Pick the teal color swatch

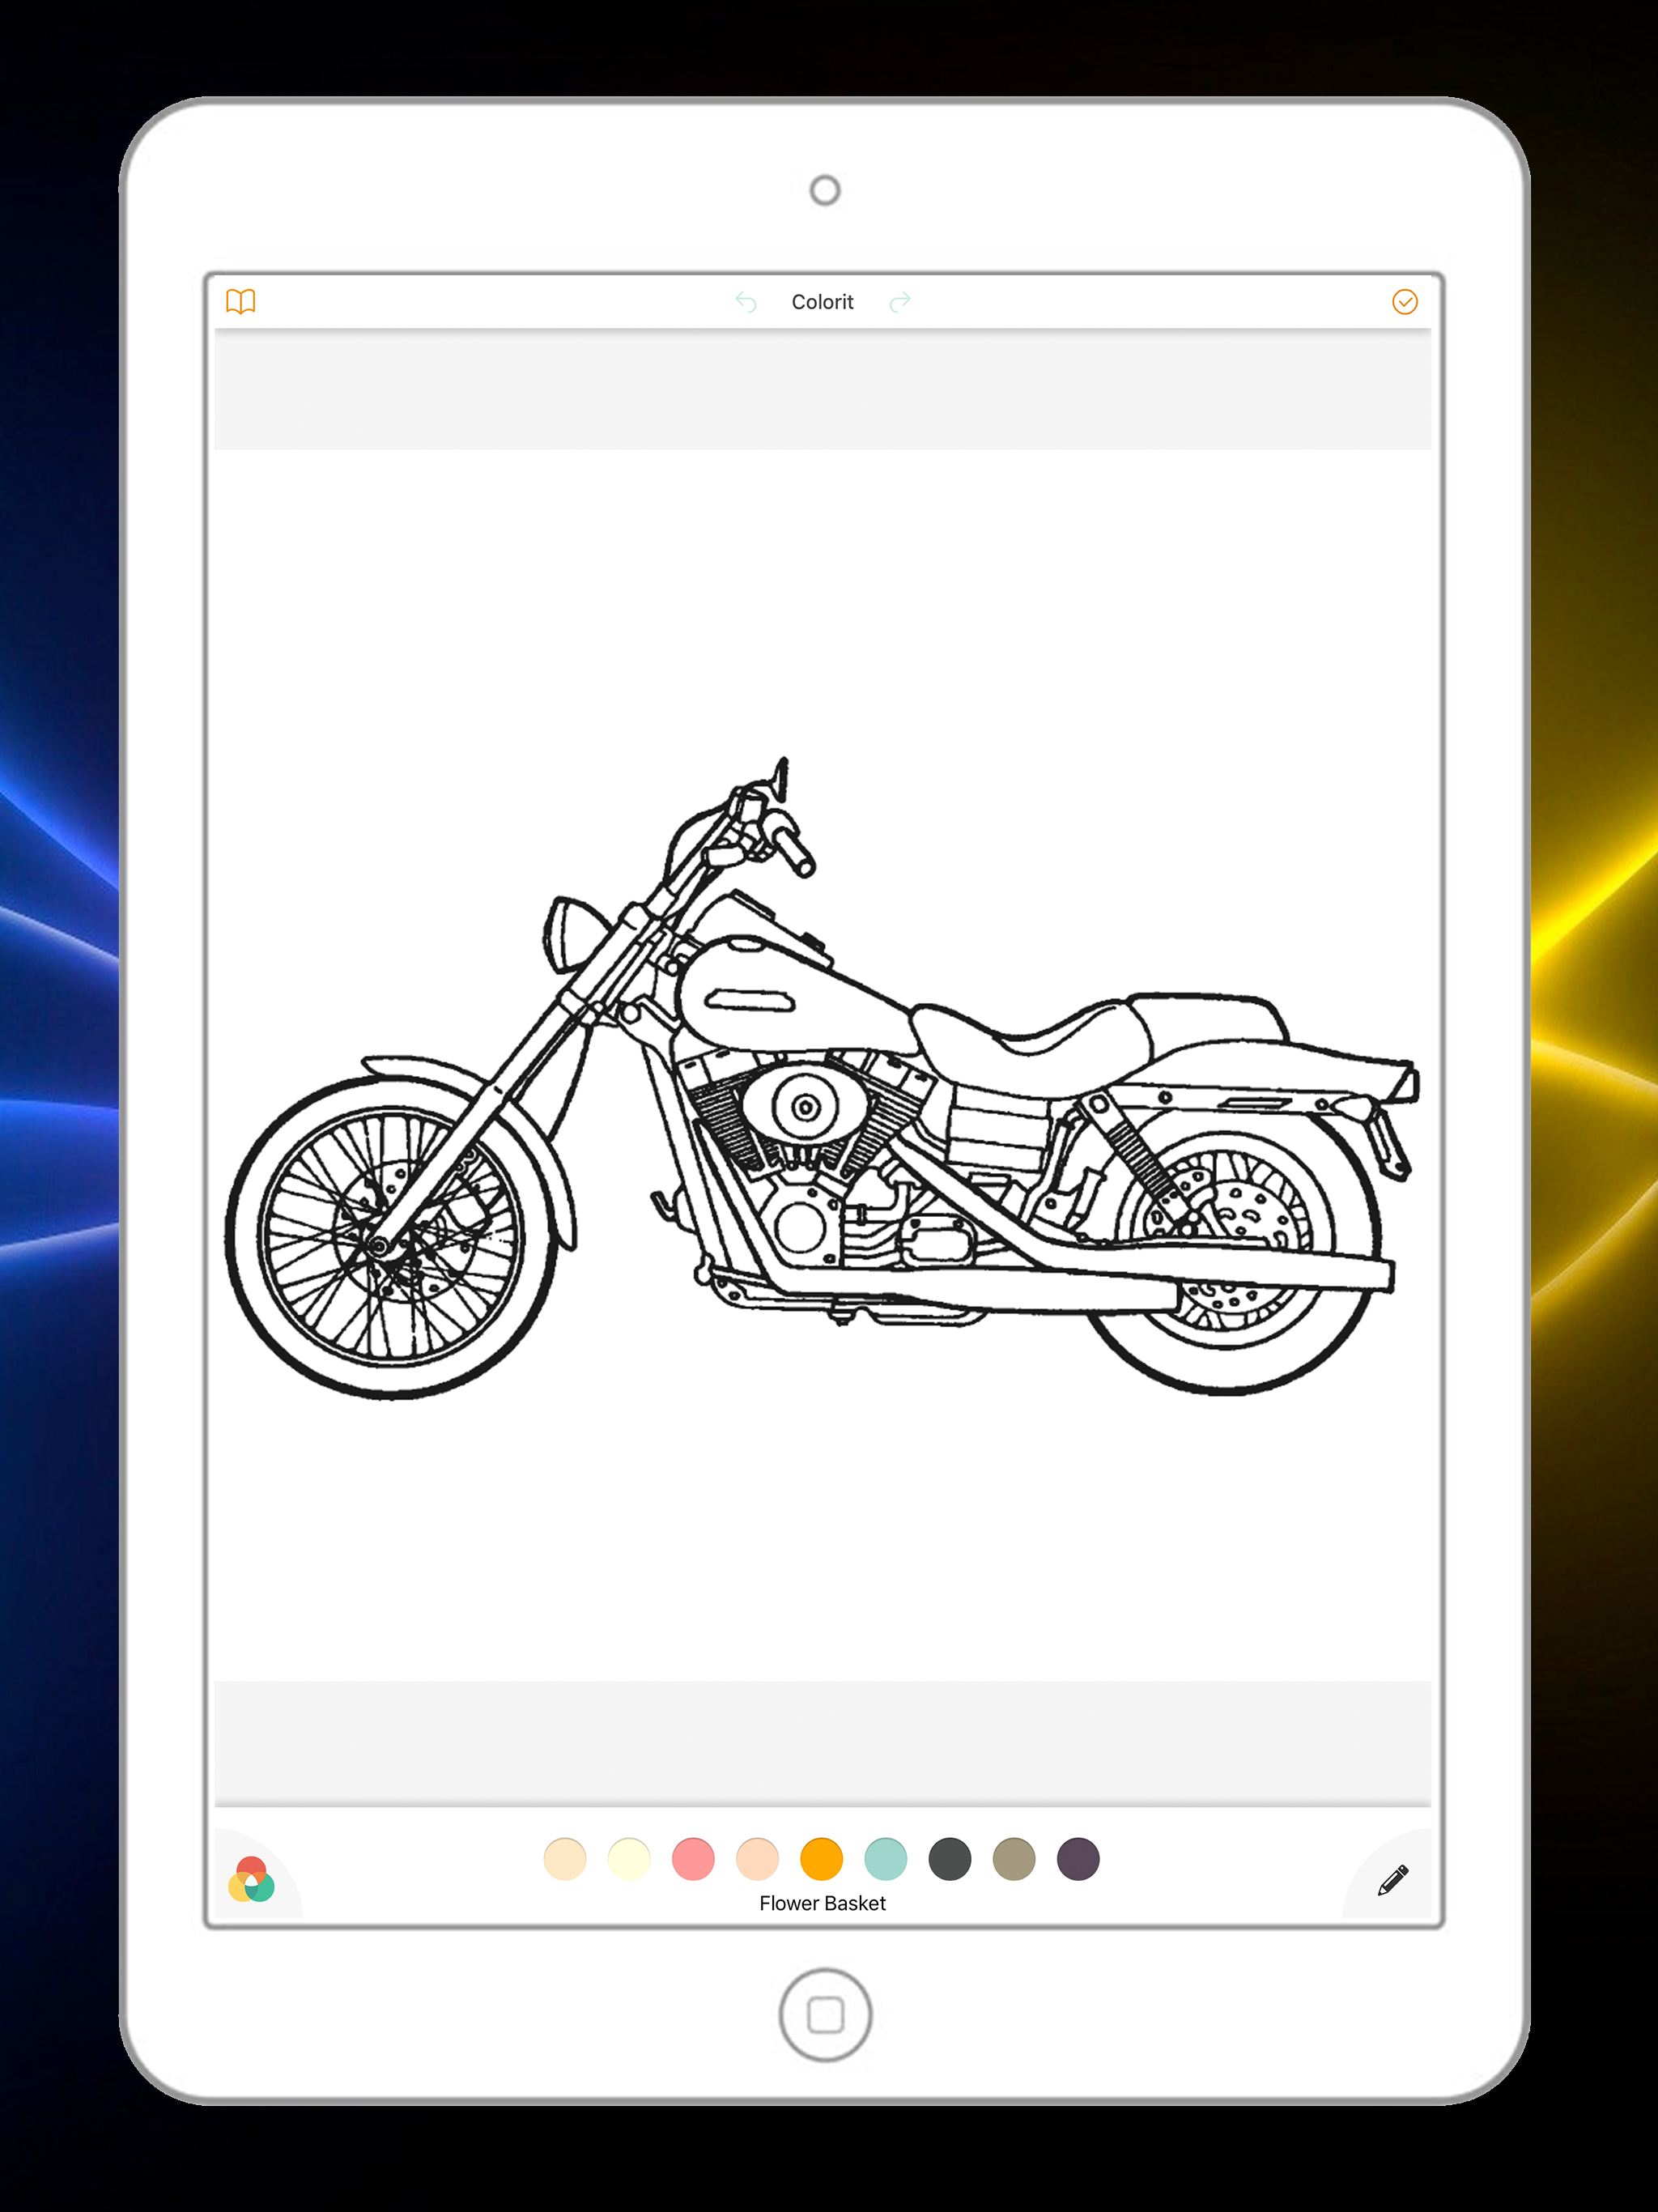coord(886,1859)
